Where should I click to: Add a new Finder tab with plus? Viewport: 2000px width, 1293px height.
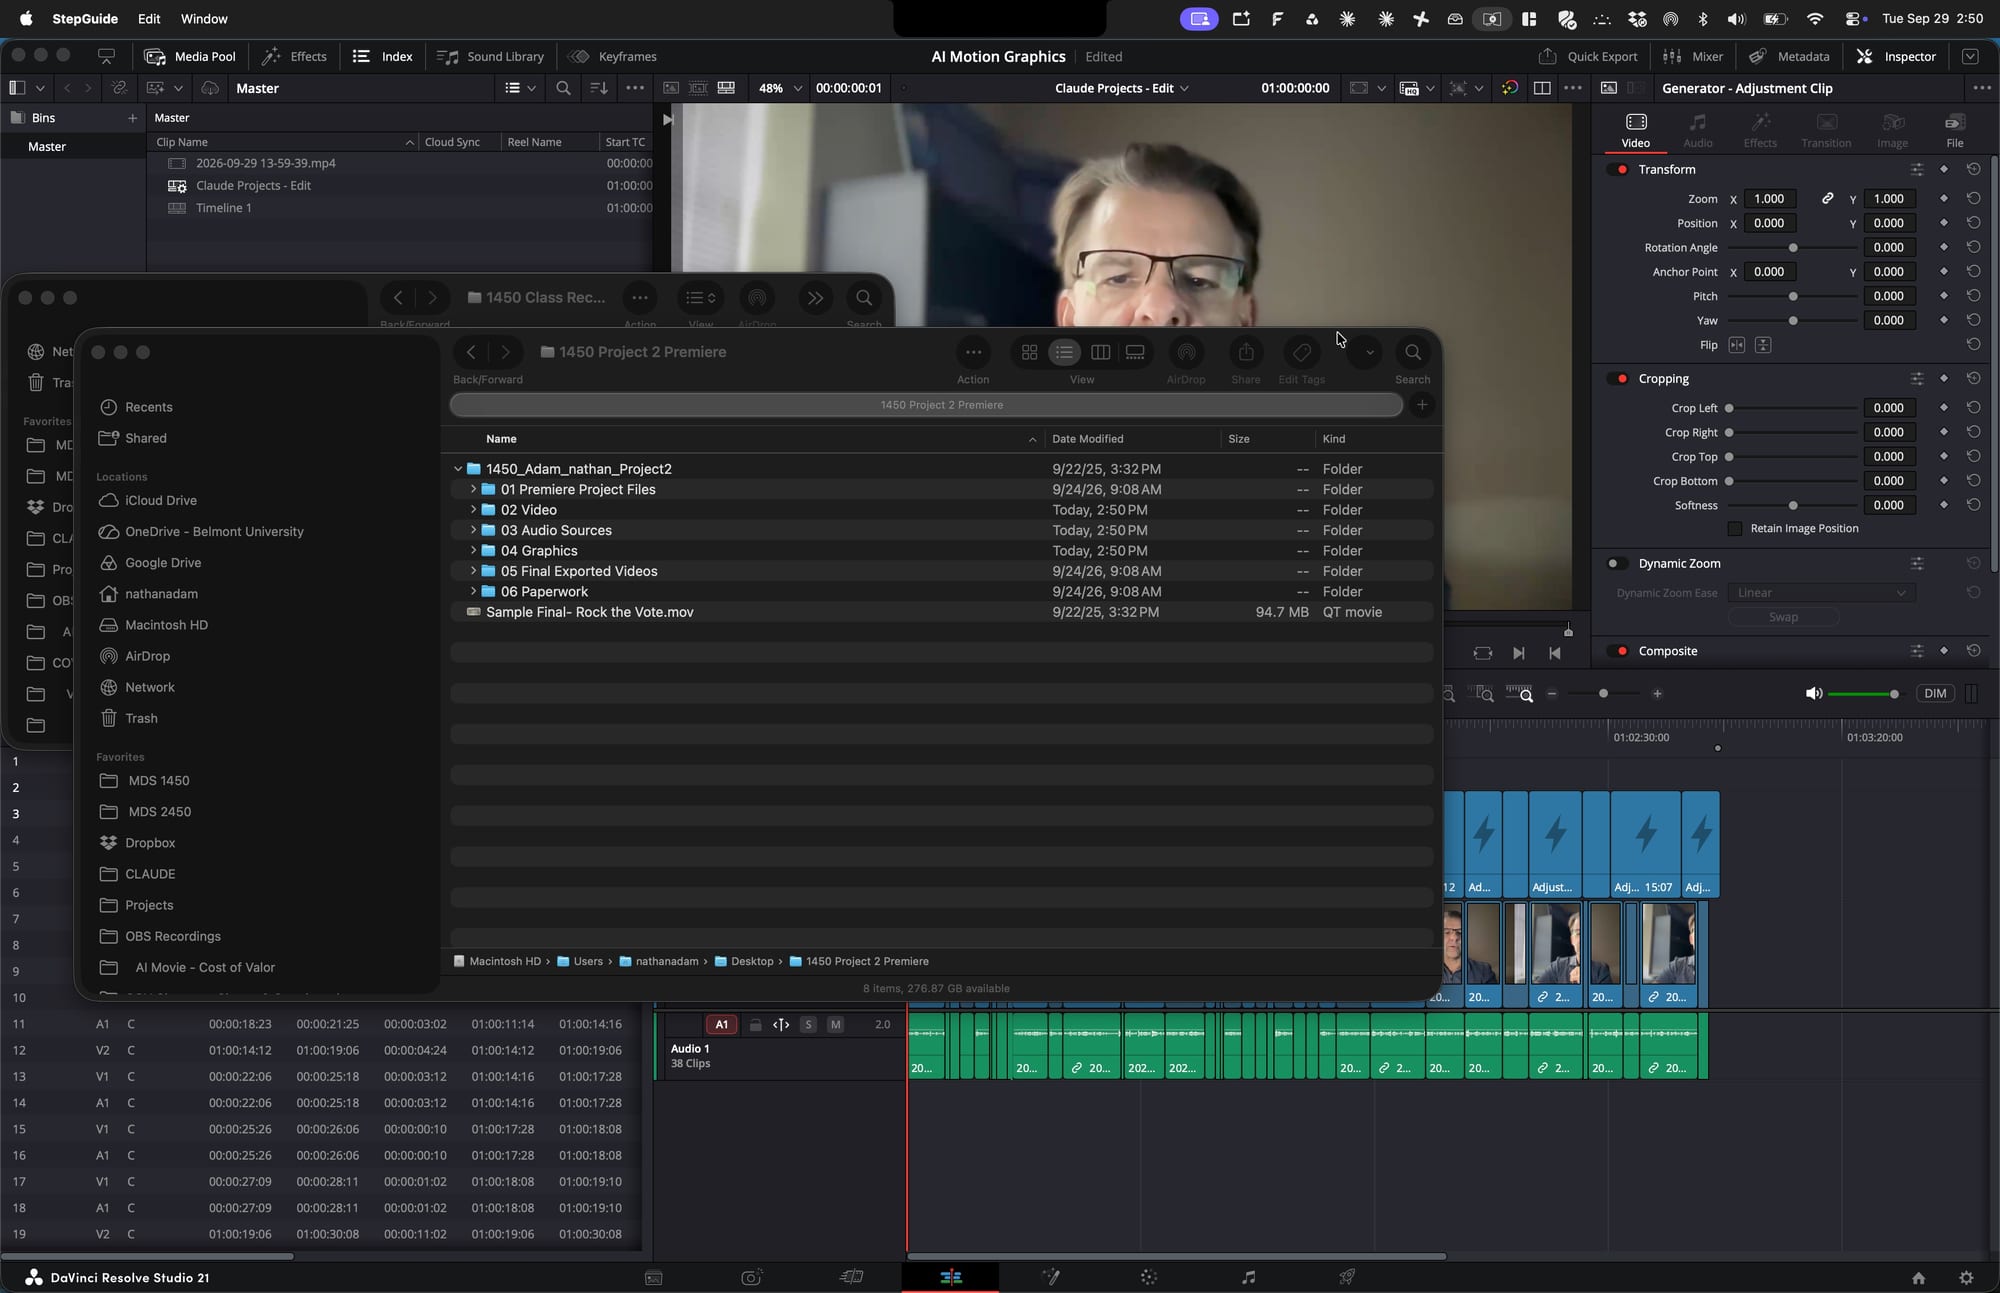(1422, 405)
